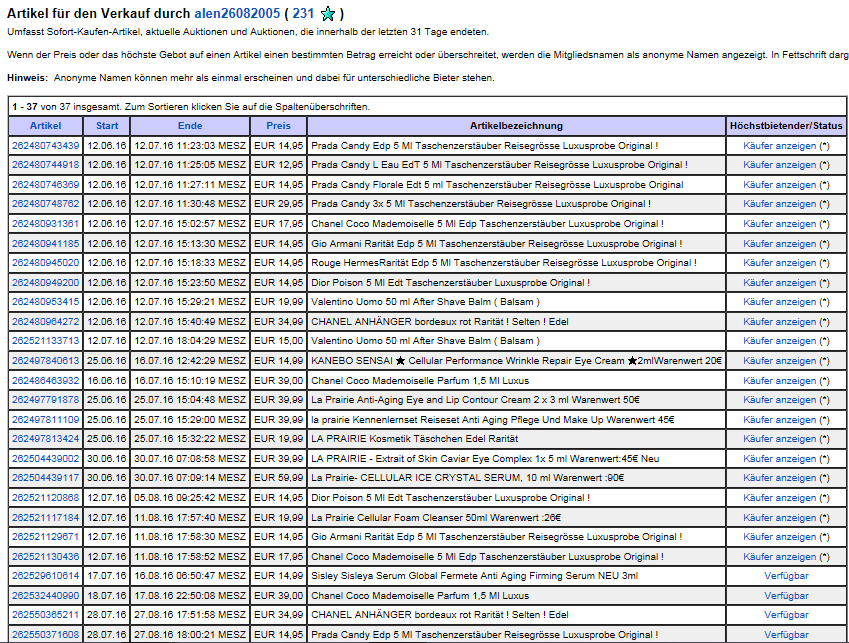The width and height of the screenshot is (849, 643).
Task: Show buyer for Prada Candy Edp 11:23:03 row
Action: point(779,146)
